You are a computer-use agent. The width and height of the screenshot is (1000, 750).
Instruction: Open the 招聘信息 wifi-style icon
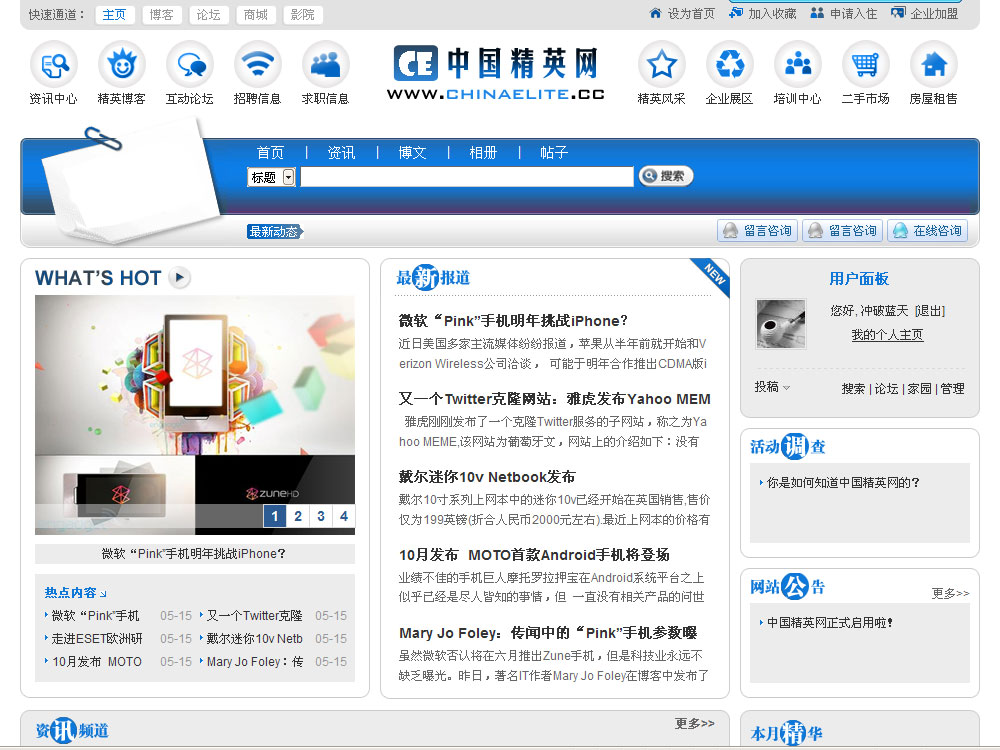(258, 64)
